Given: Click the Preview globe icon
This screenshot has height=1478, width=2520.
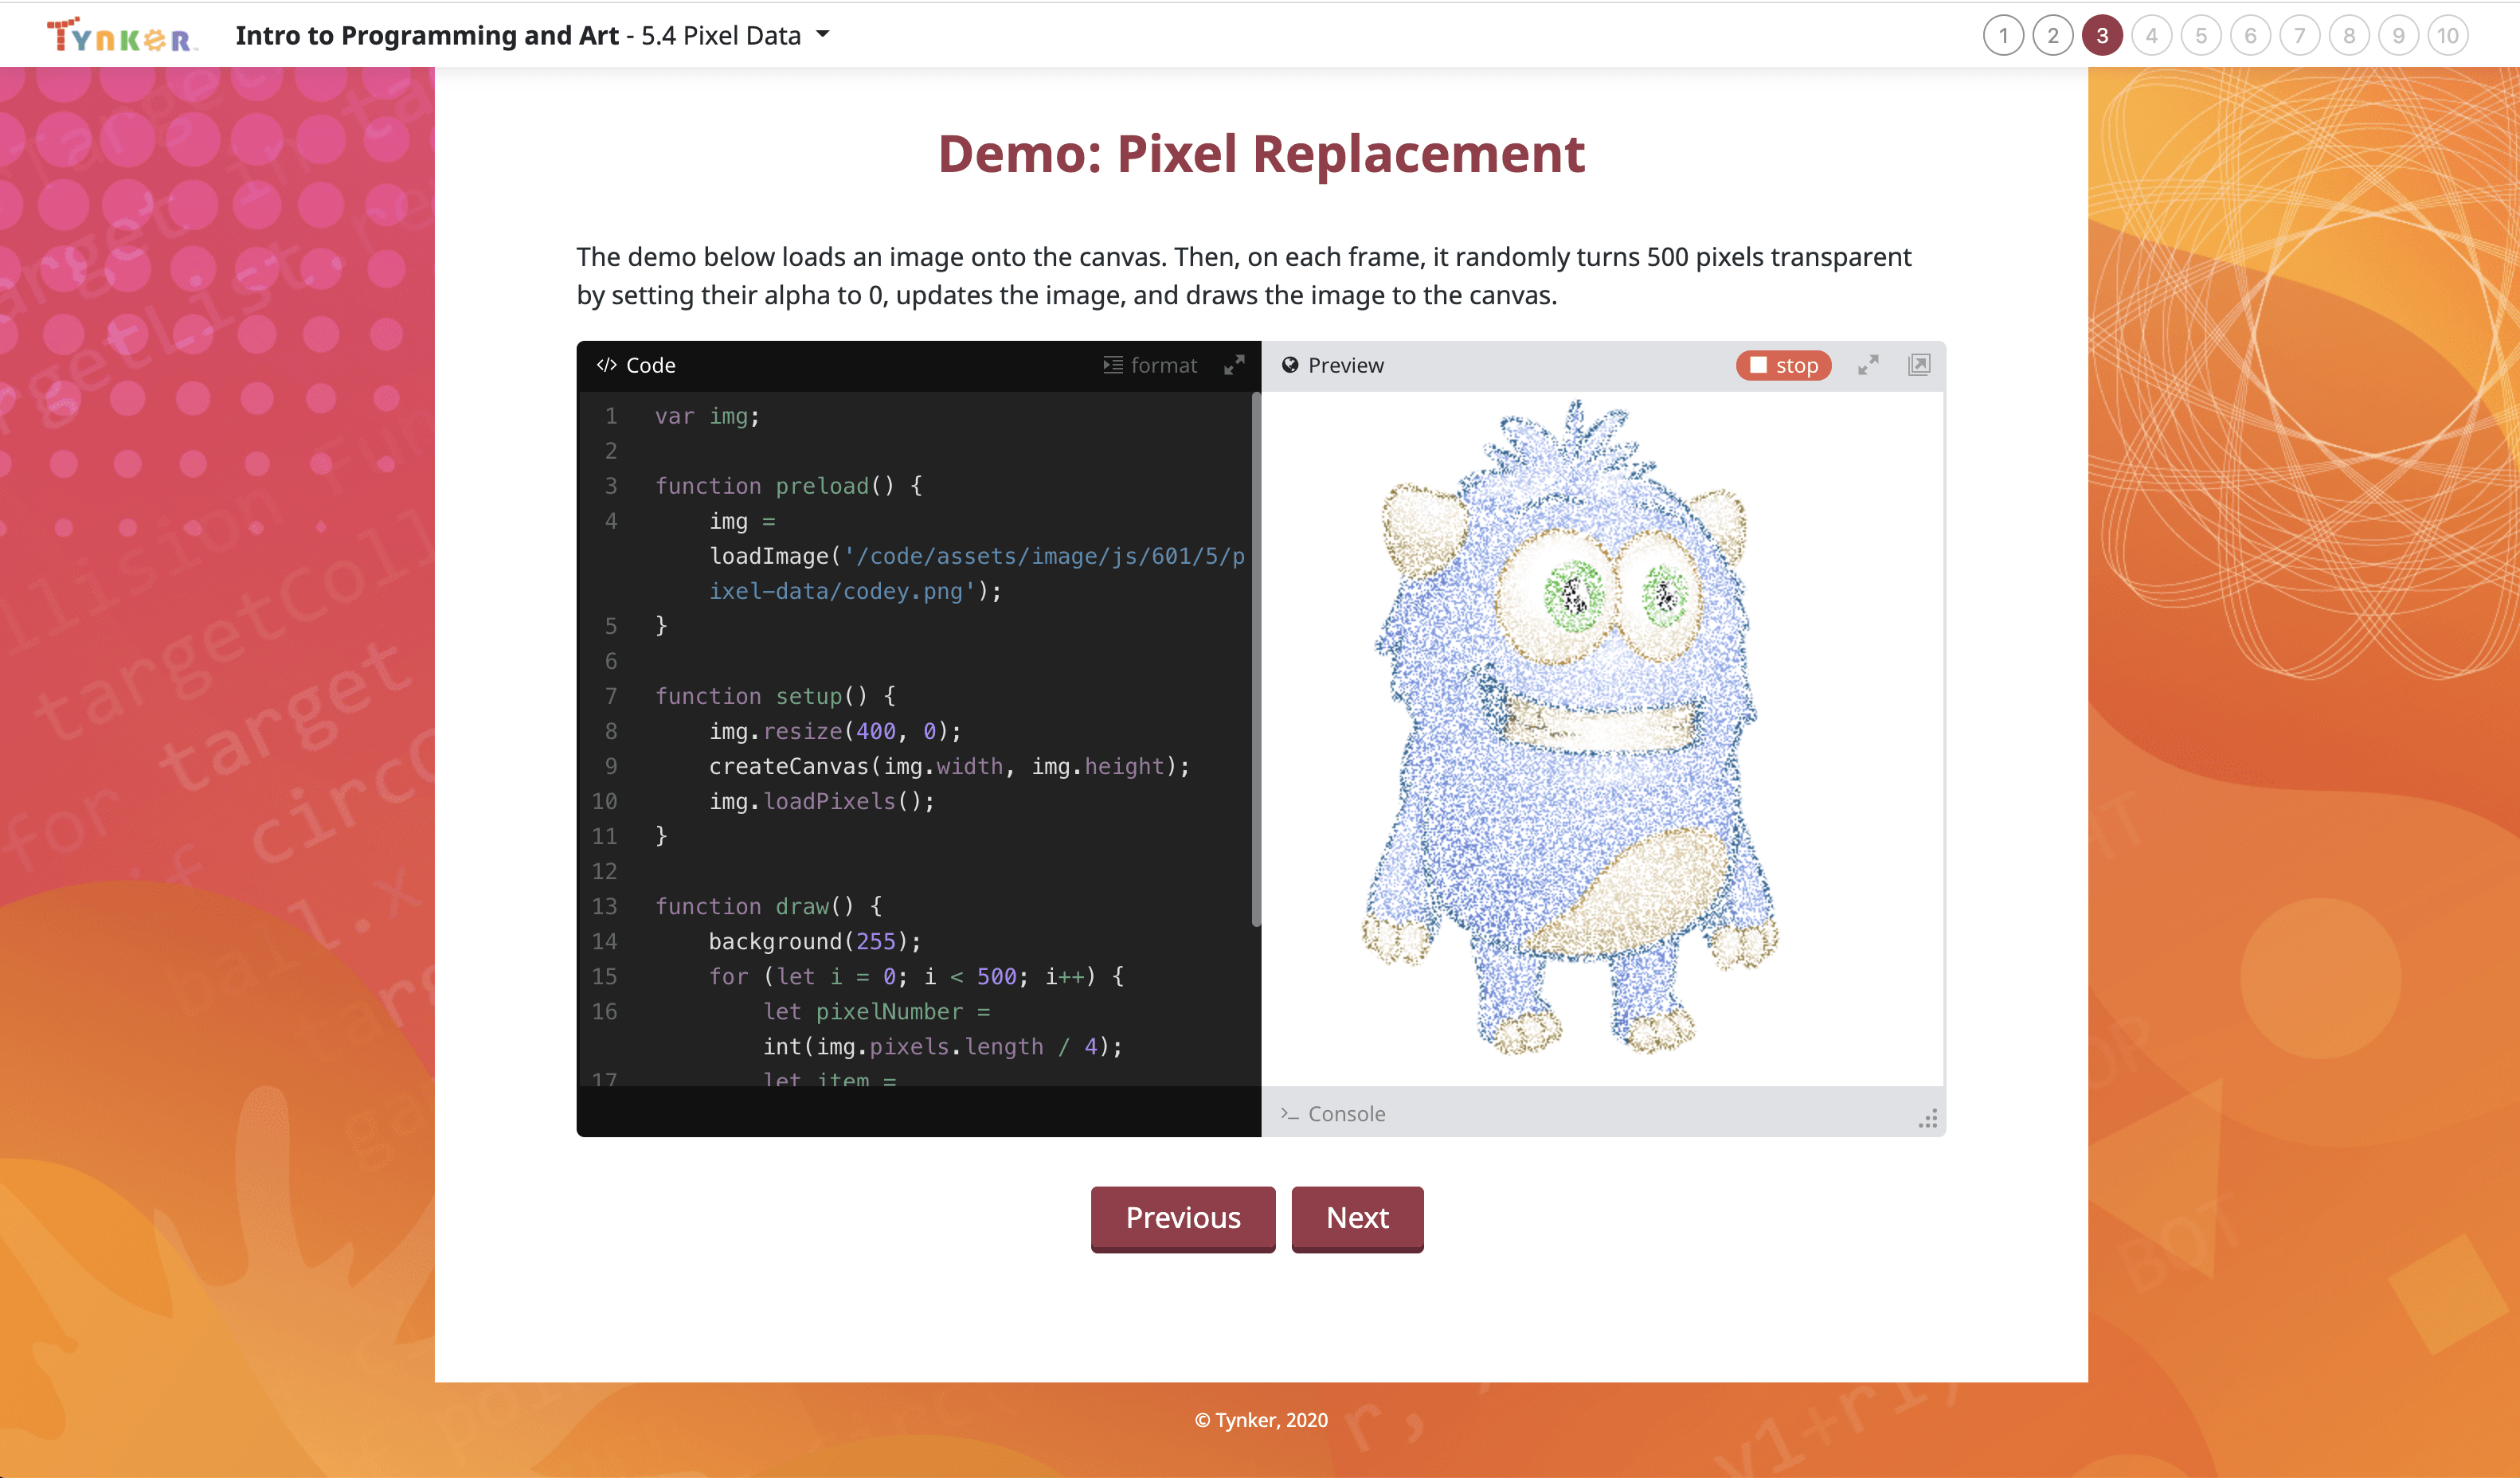Looking at the screenshot, I should 1290,365.
